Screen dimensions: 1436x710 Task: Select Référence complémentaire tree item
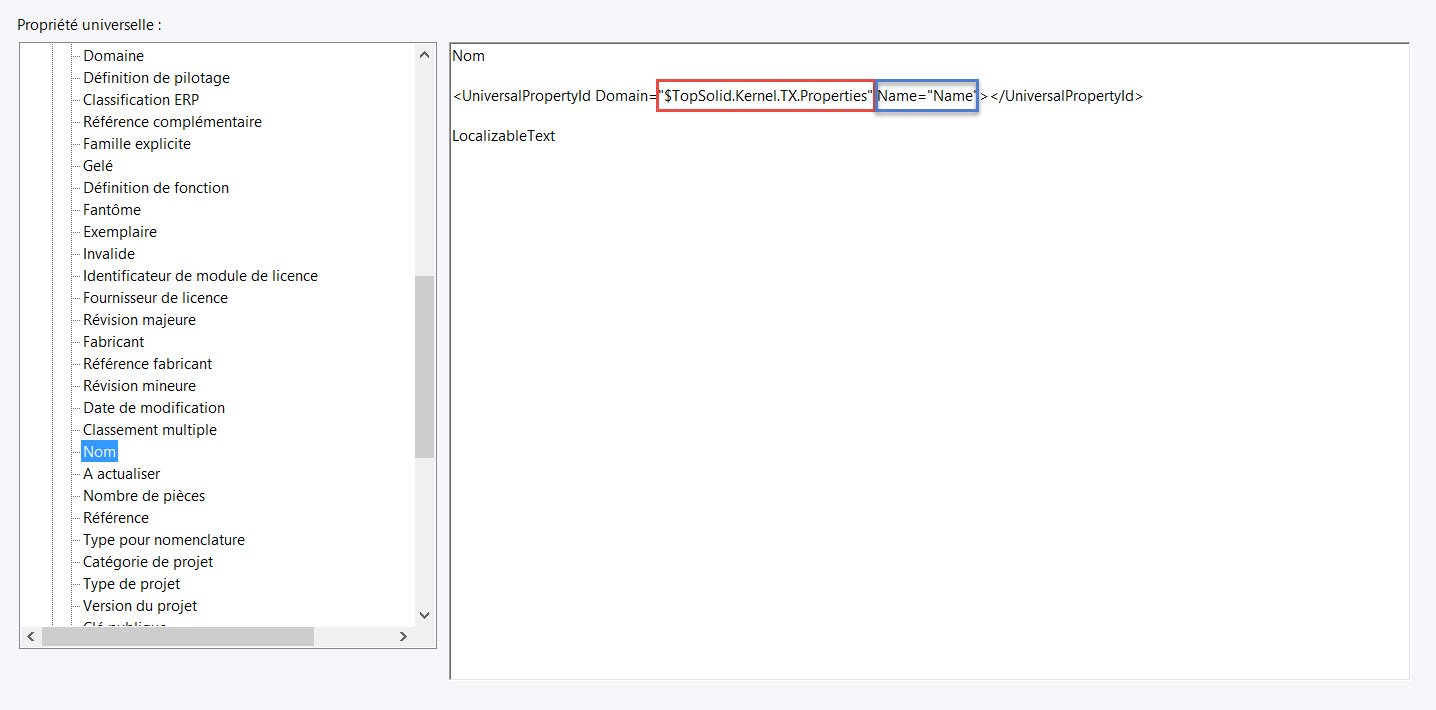click(x=172, y=122)
